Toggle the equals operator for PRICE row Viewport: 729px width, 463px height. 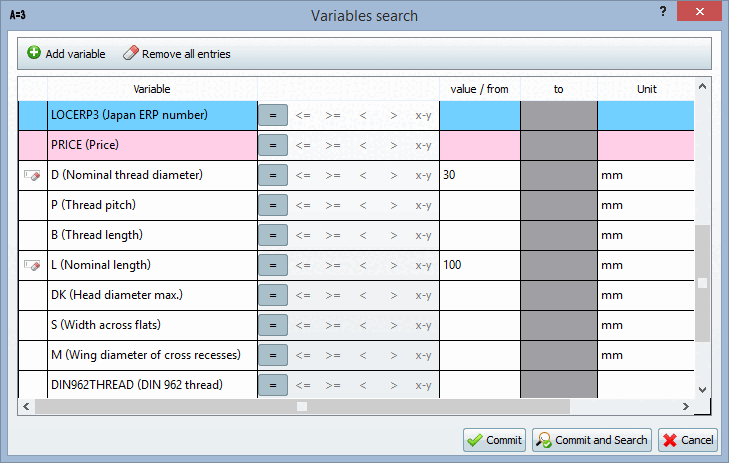pos(272,145)
